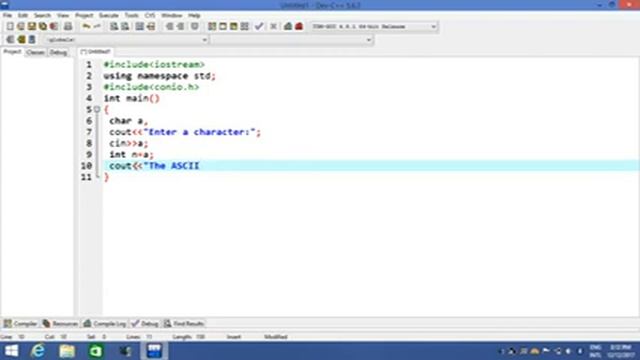Open File Explorer from the taskbar
Image resolution: width=640 pixels, height=360 pixels.
click(x=67, y=351)
